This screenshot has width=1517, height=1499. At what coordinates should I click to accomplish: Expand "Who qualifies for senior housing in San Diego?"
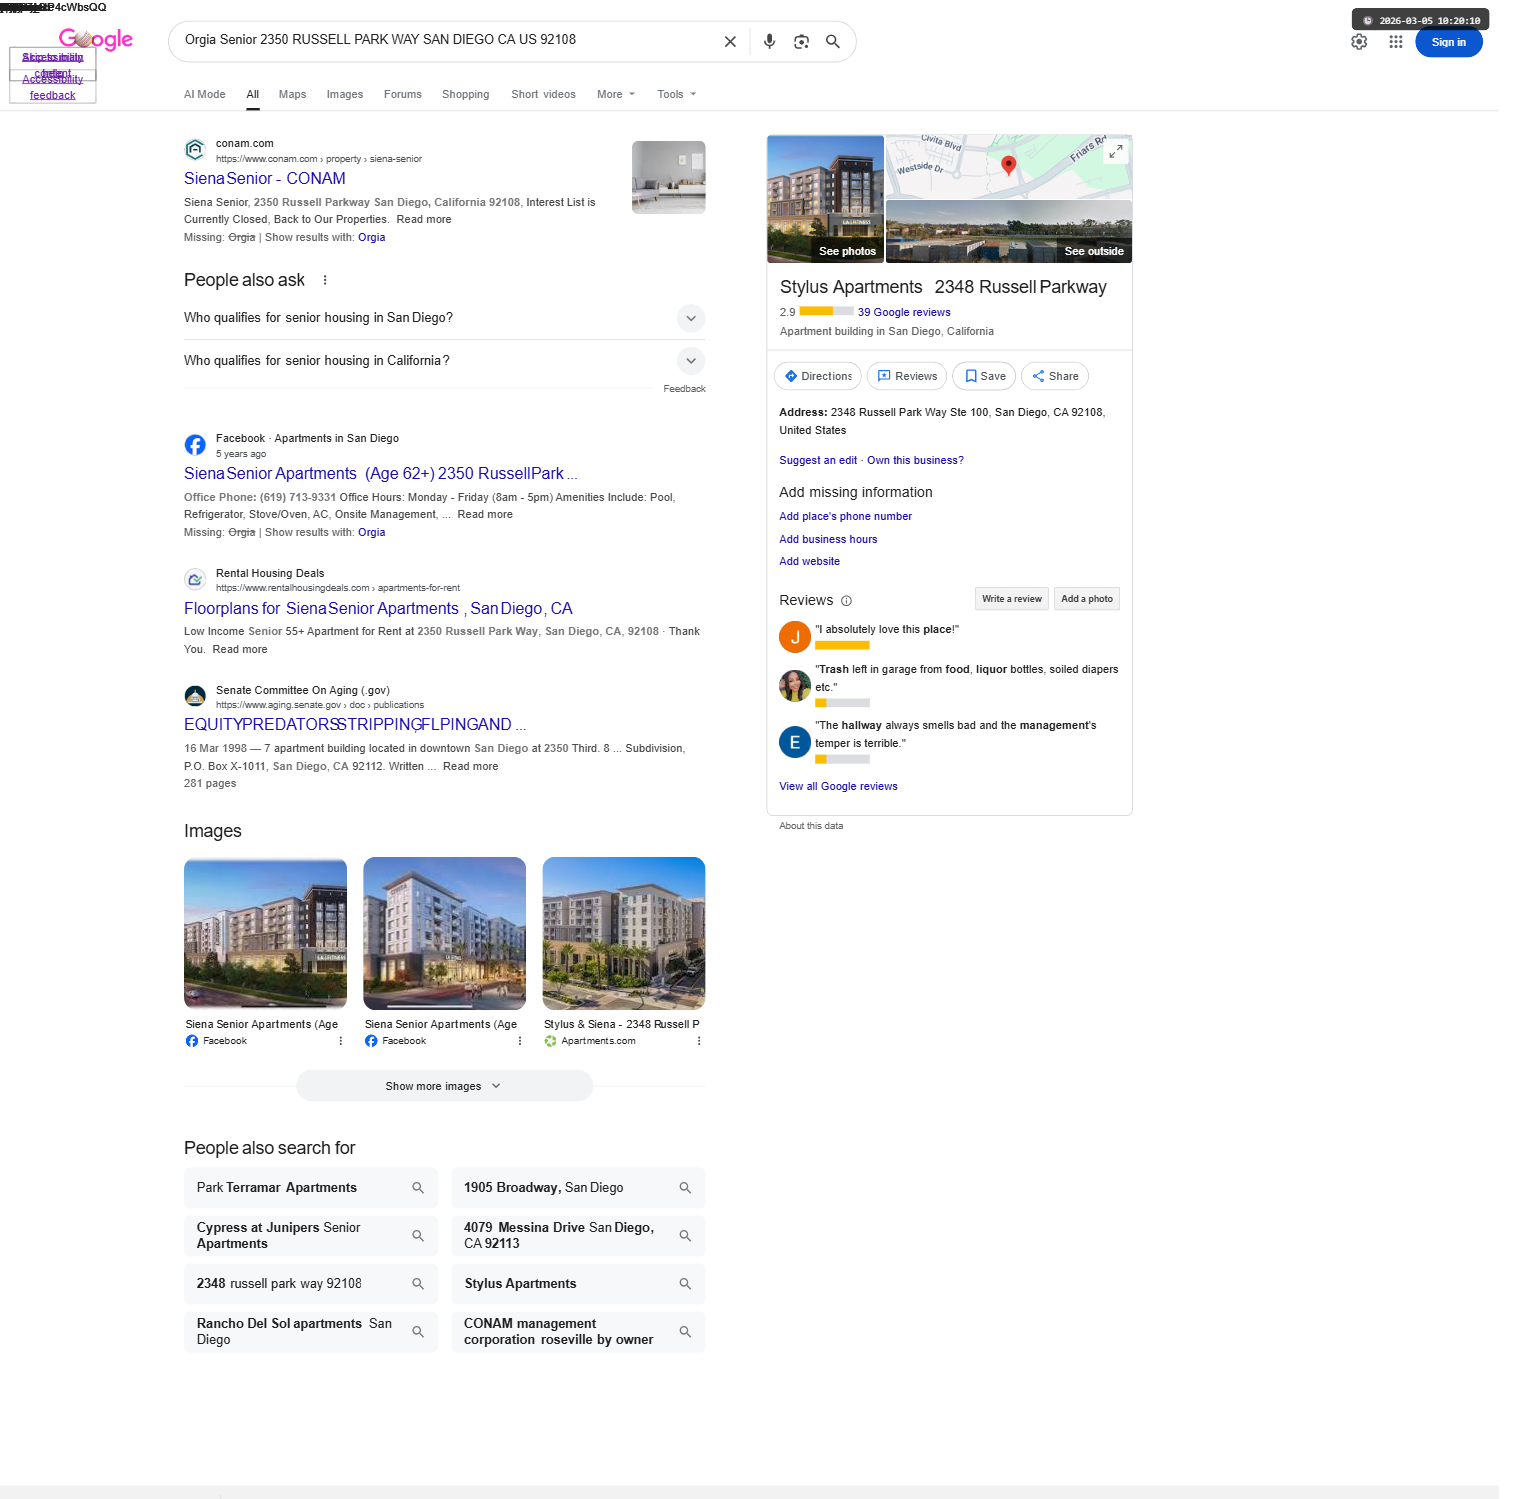(x=444, y=318)
